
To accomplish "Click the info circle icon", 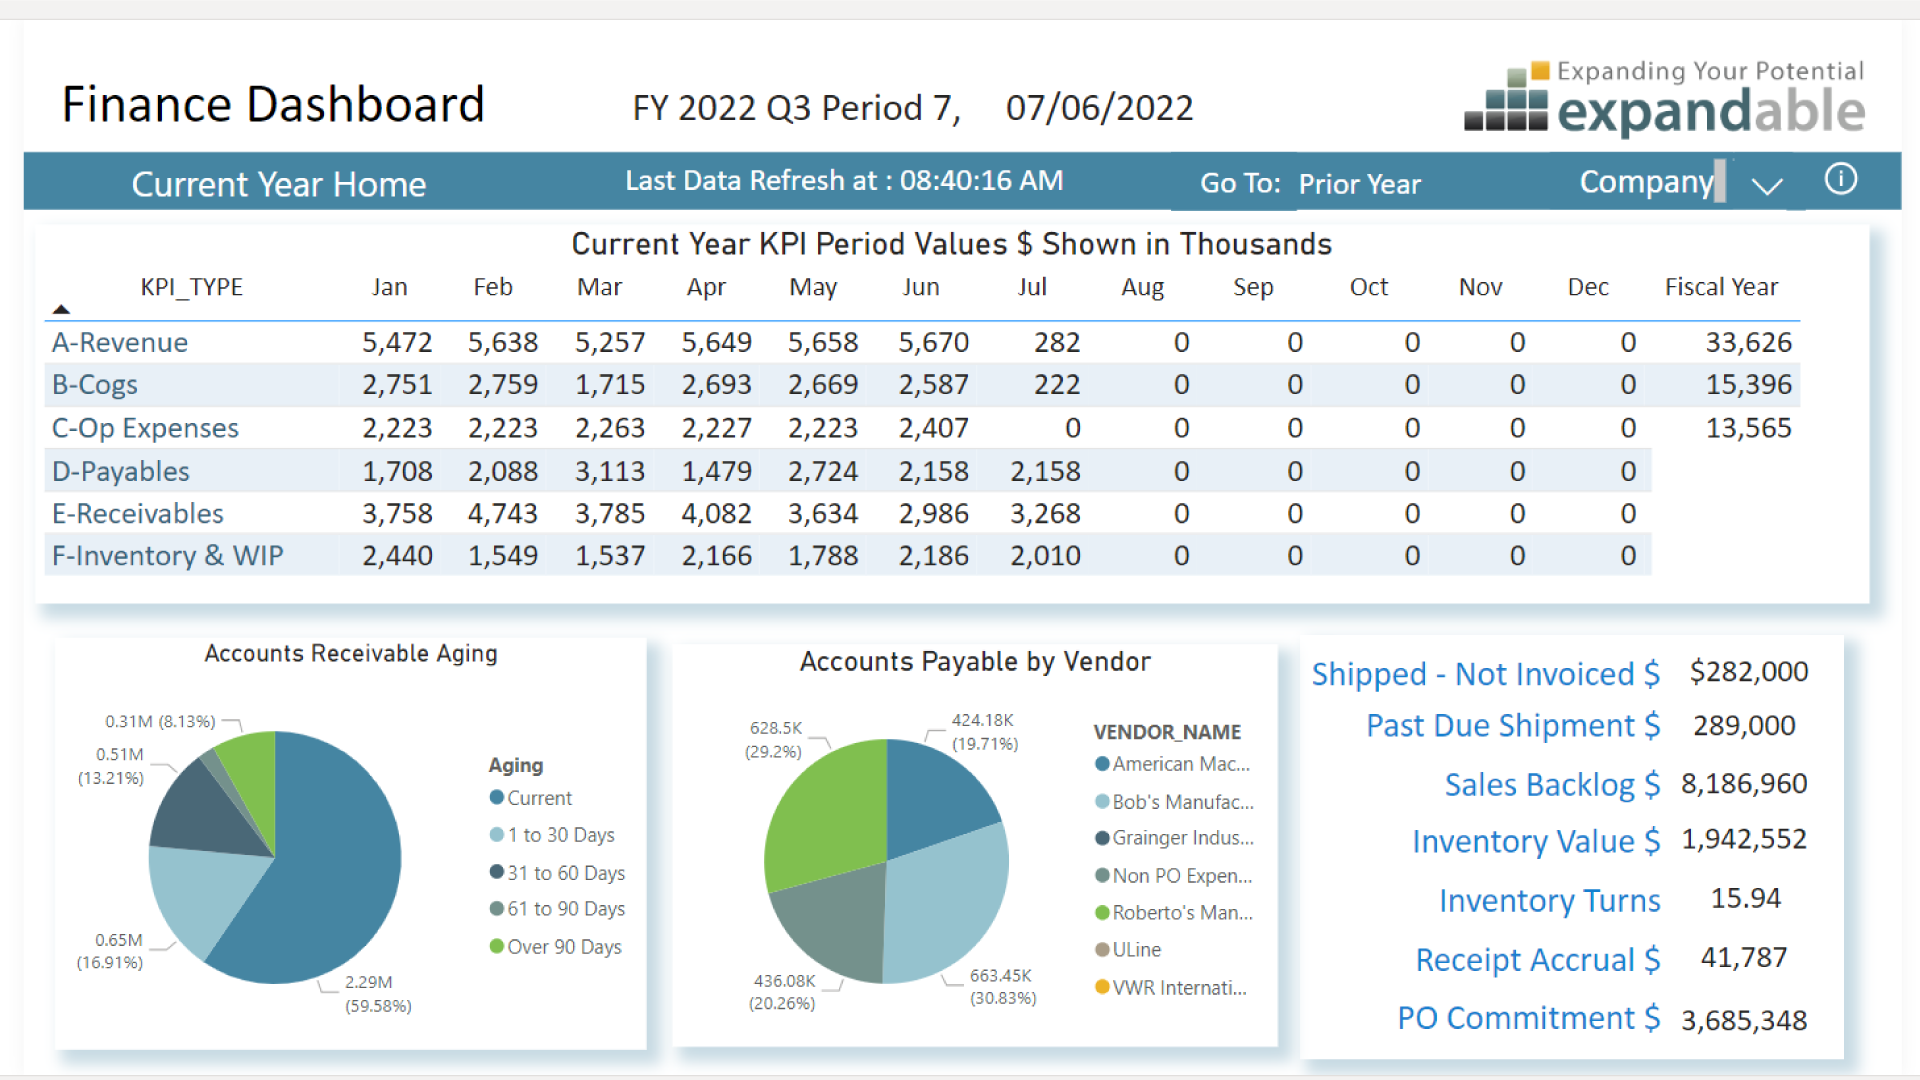I will (1840, 180).
